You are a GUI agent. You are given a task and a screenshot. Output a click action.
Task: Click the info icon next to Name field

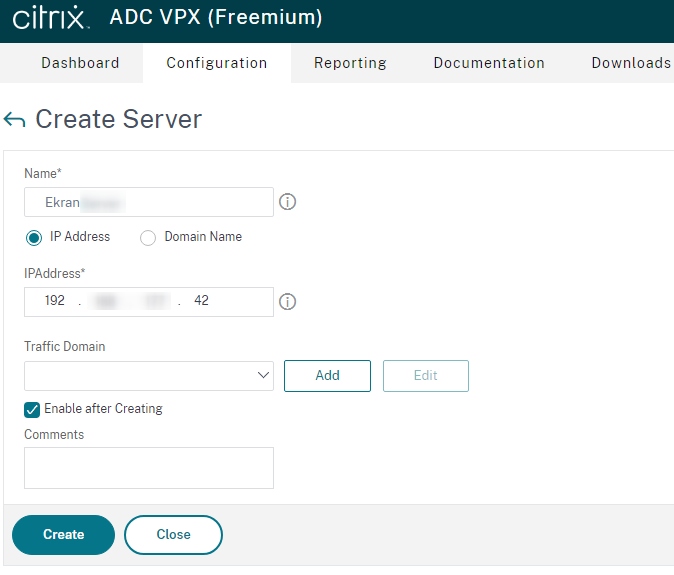(x=287, y=202)
